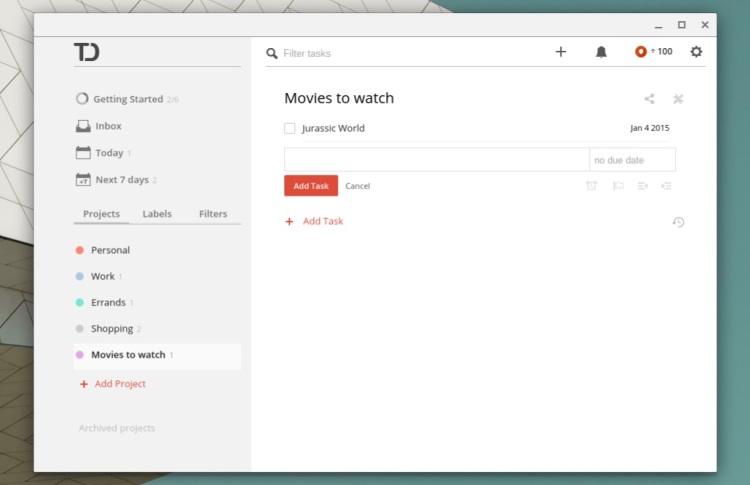Click the Movies to watch heading
The height and width of the screenshot is (485, 750).
click(x=339, y=98)
